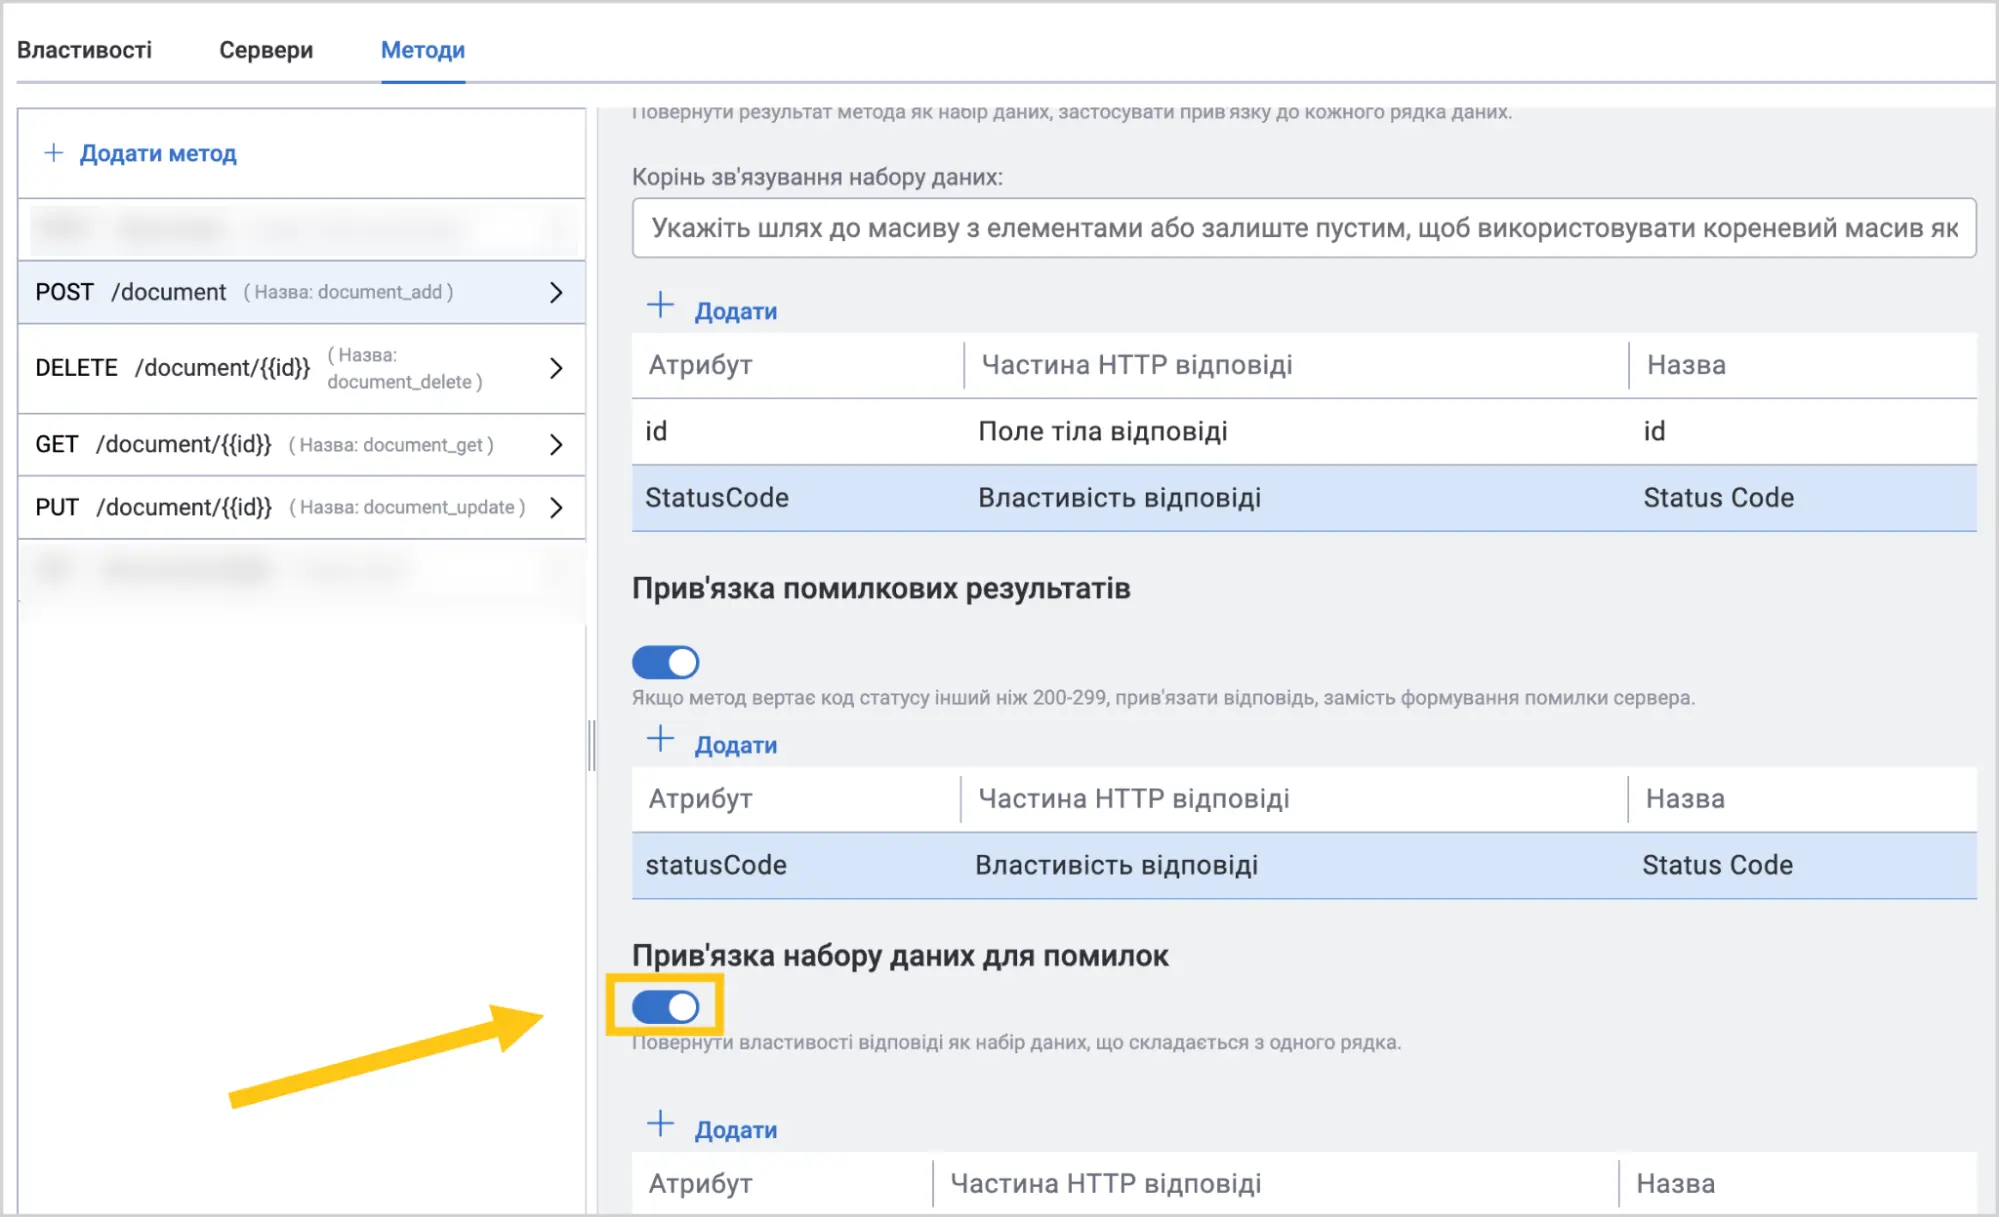The image size is (1999, 1218).
Task: Select the StatusCode row in the first table
Action: tap(1304, 498)
